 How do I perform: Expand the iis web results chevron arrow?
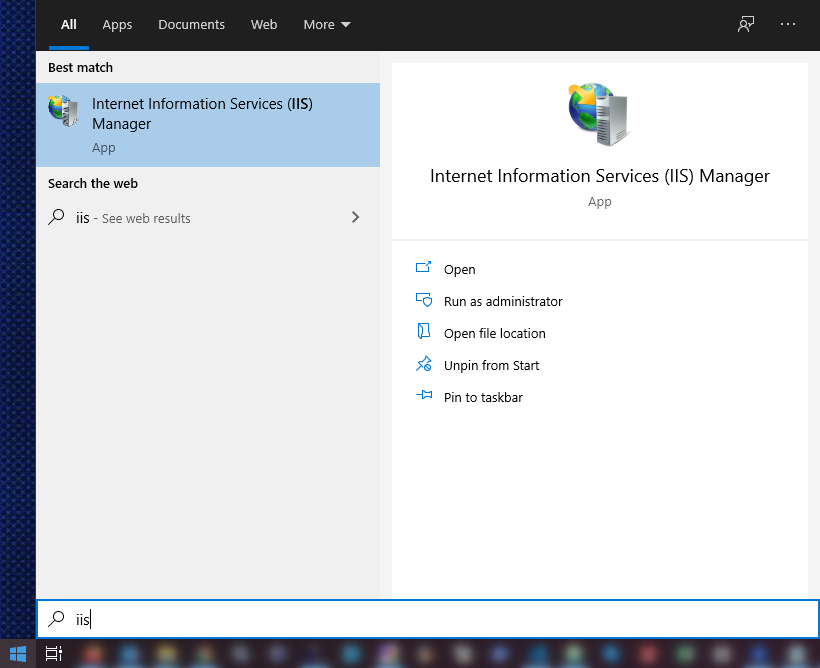point(355,217)
